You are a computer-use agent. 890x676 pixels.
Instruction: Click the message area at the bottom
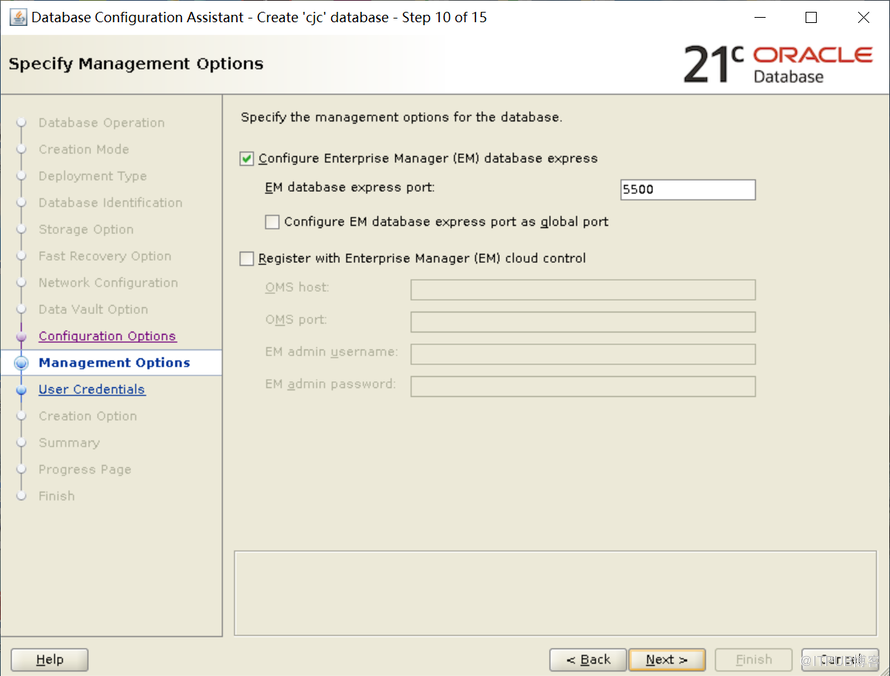click(x=555, y=593)
